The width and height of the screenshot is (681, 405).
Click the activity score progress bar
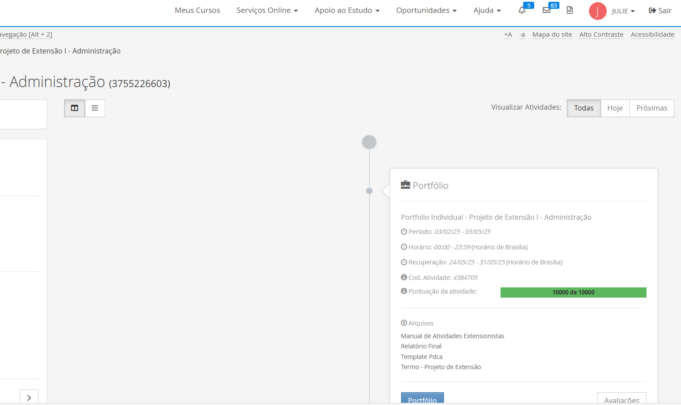click(x=573, y=292)
